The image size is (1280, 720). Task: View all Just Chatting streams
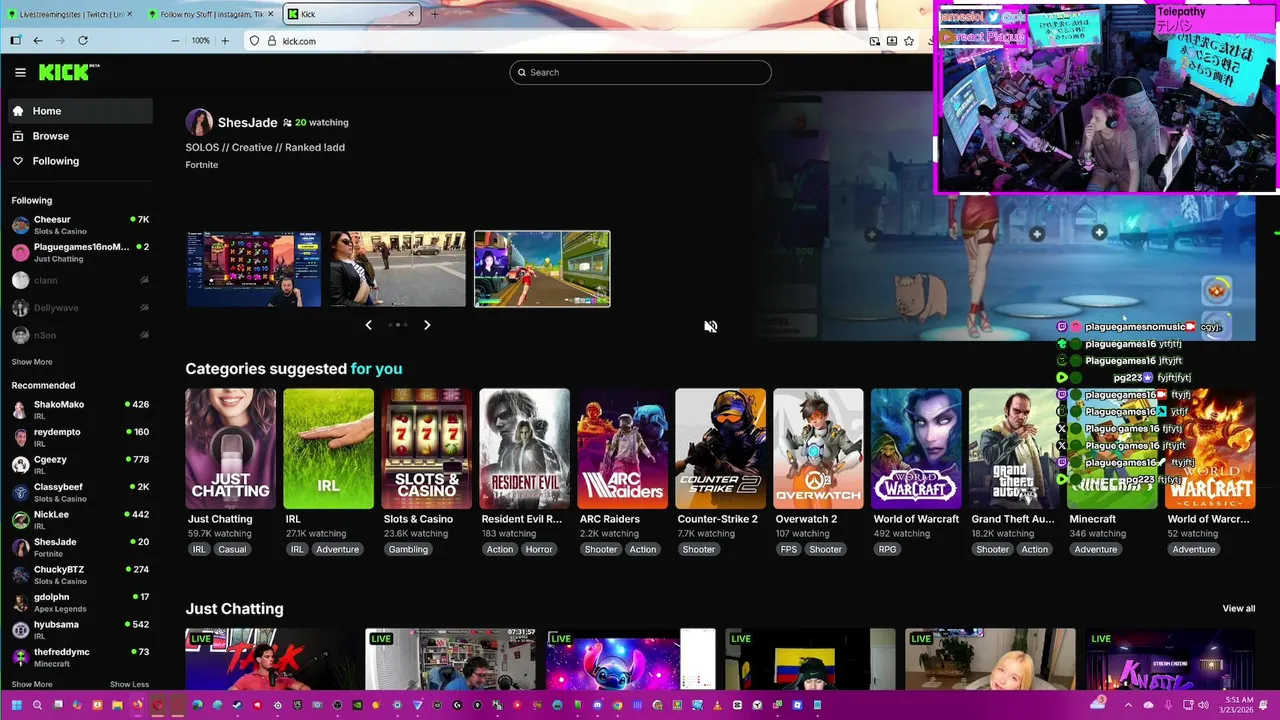click(x=1238, y=608)
